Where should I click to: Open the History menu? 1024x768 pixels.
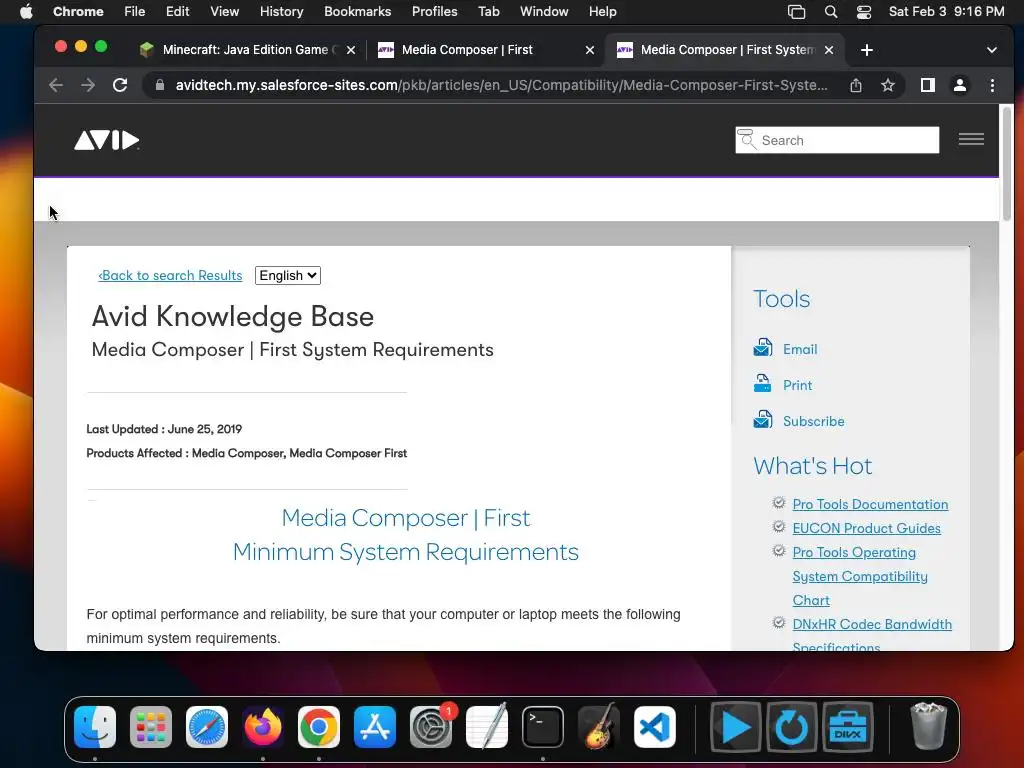pos(281,11)
